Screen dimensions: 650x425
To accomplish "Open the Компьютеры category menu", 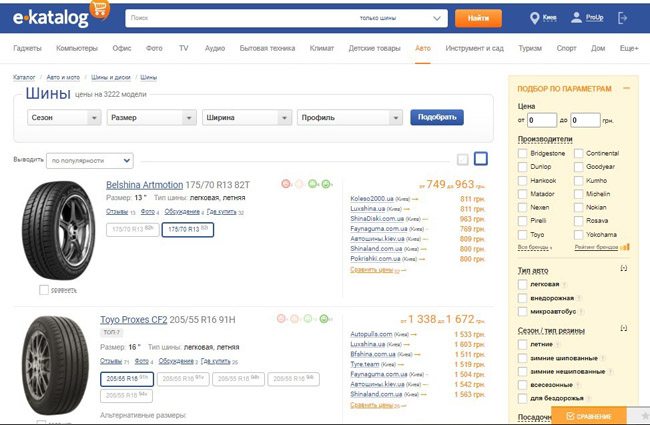I will [x=77, y=49].
